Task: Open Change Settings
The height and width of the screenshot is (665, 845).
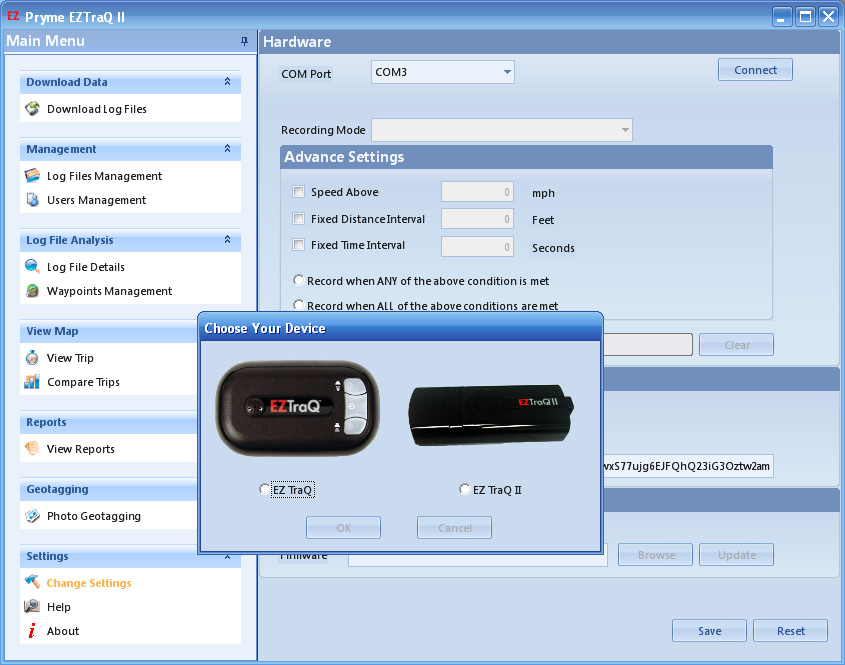Action: 89,583
